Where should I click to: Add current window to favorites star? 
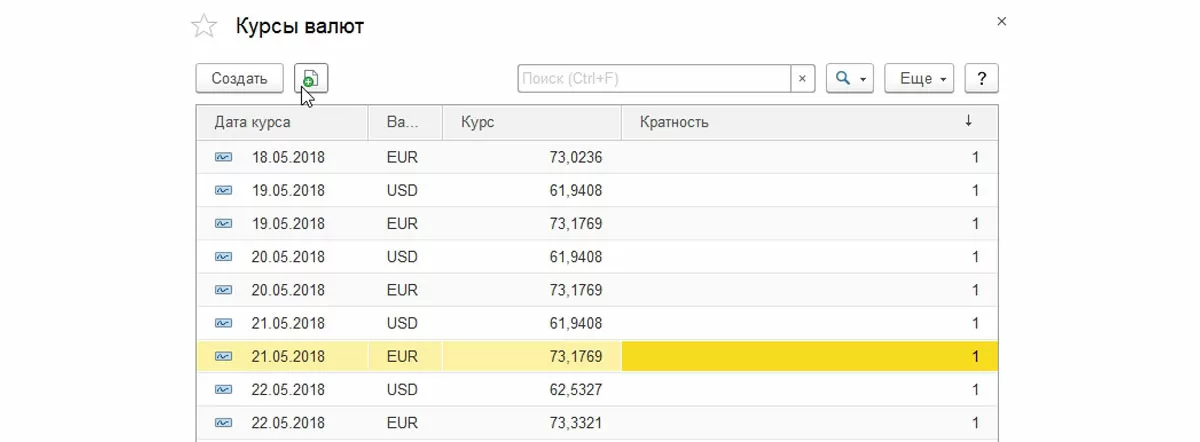[204, 27]
